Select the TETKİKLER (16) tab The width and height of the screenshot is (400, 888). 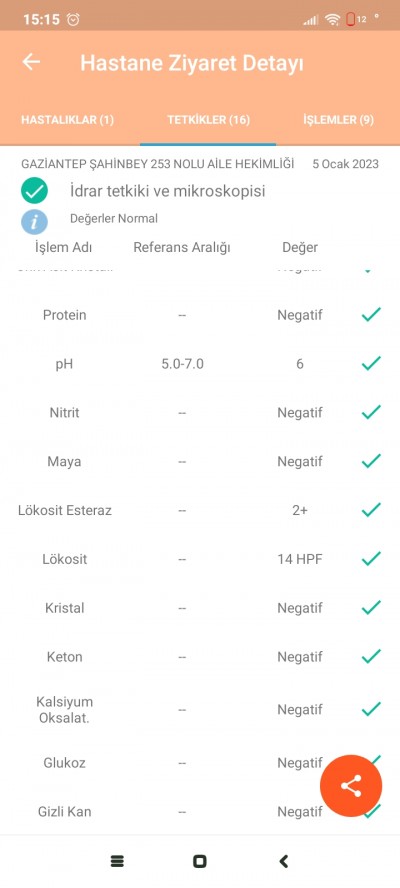(208, 120)
